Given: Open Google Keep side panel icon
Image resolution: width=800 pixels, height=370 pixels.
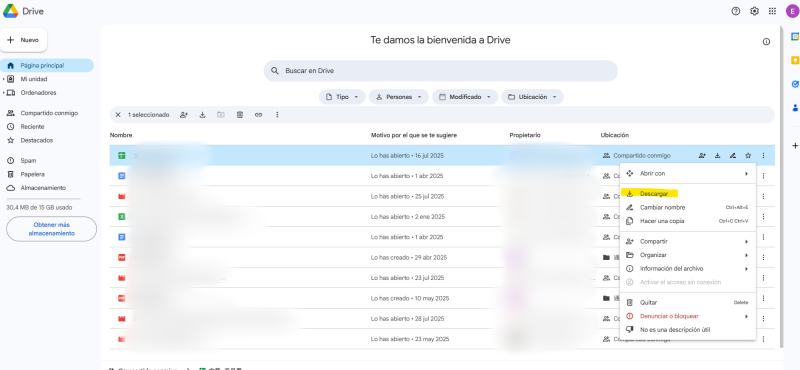Looking at the screenshot, I should point(794,60).
